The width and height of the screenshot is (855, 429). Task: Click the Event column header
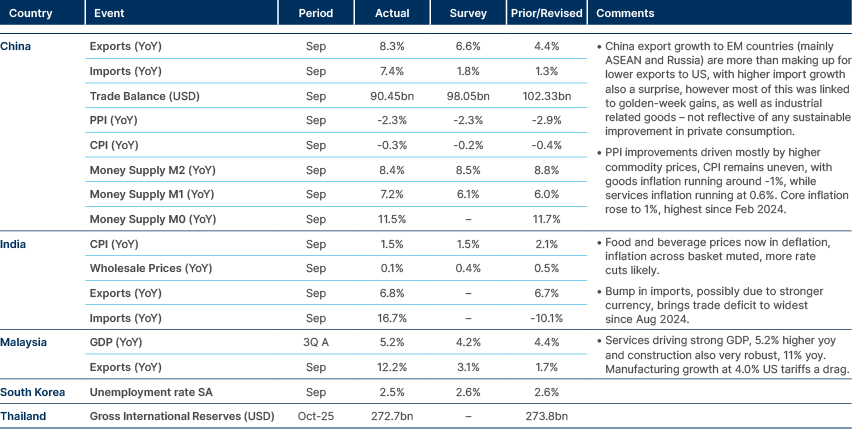pos(110,14)
